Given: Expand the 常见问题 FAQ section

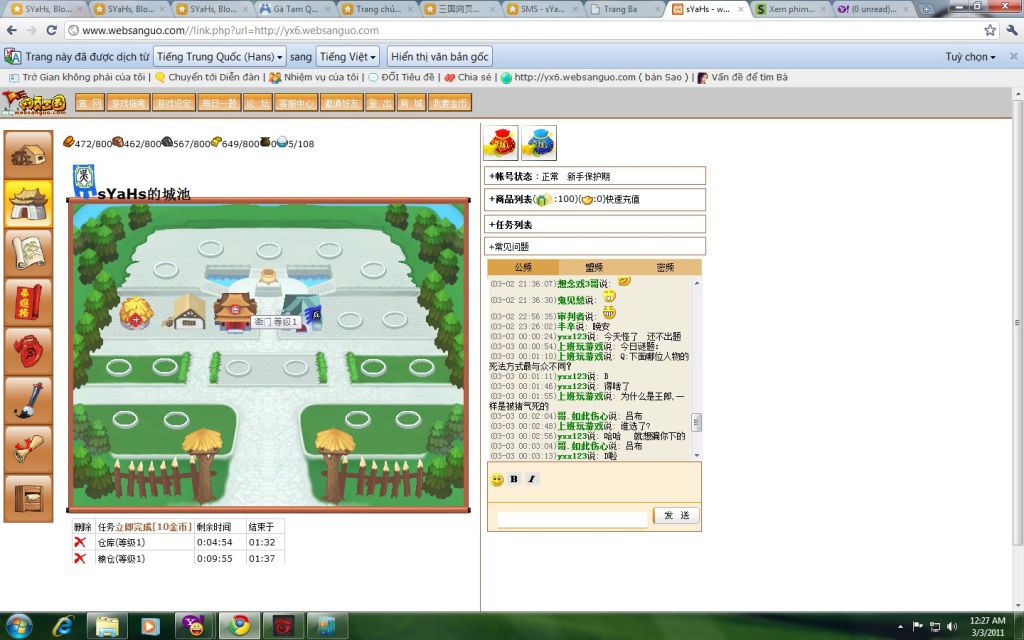Looking at the screenshot, I should click(x=595, y=246).
